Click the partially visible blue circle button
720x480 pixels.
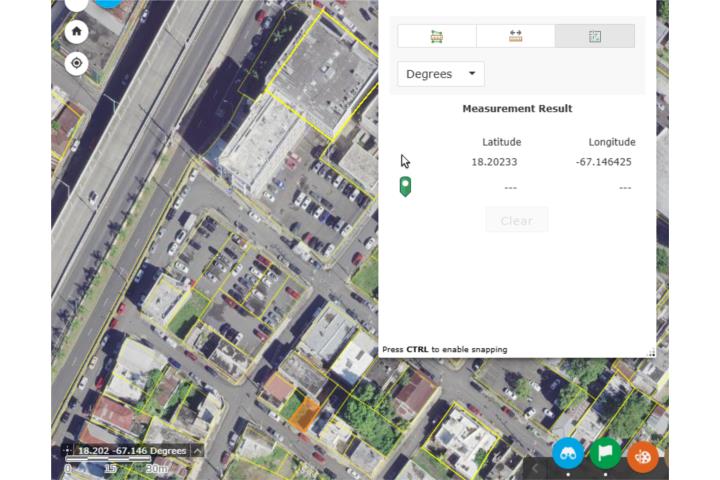pyautogui.click(x=108, y=3)
